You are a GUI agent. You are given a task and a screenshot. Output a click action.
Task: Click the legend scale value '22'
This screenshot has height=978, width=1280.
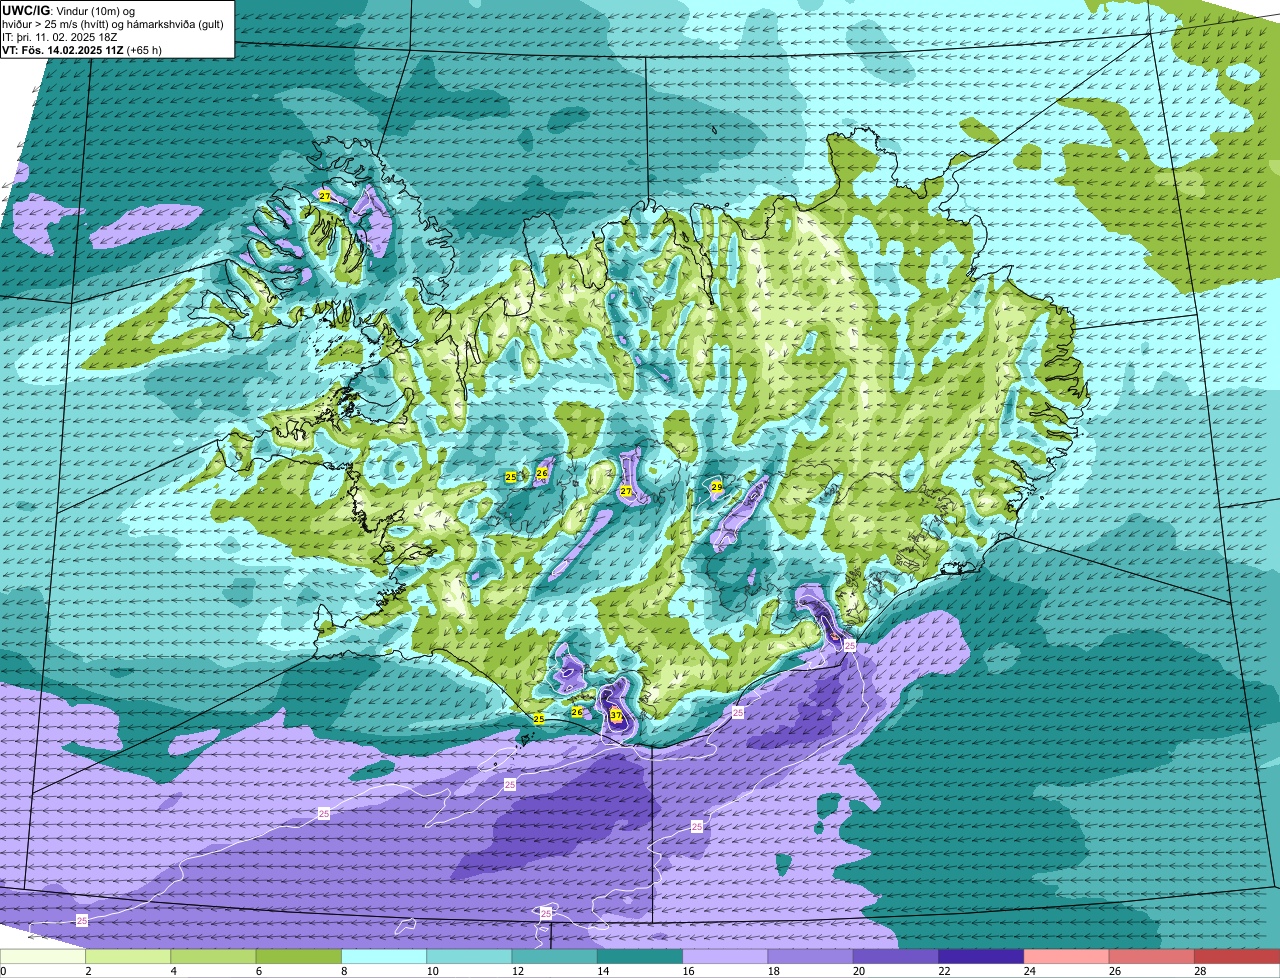pos(943,971)
